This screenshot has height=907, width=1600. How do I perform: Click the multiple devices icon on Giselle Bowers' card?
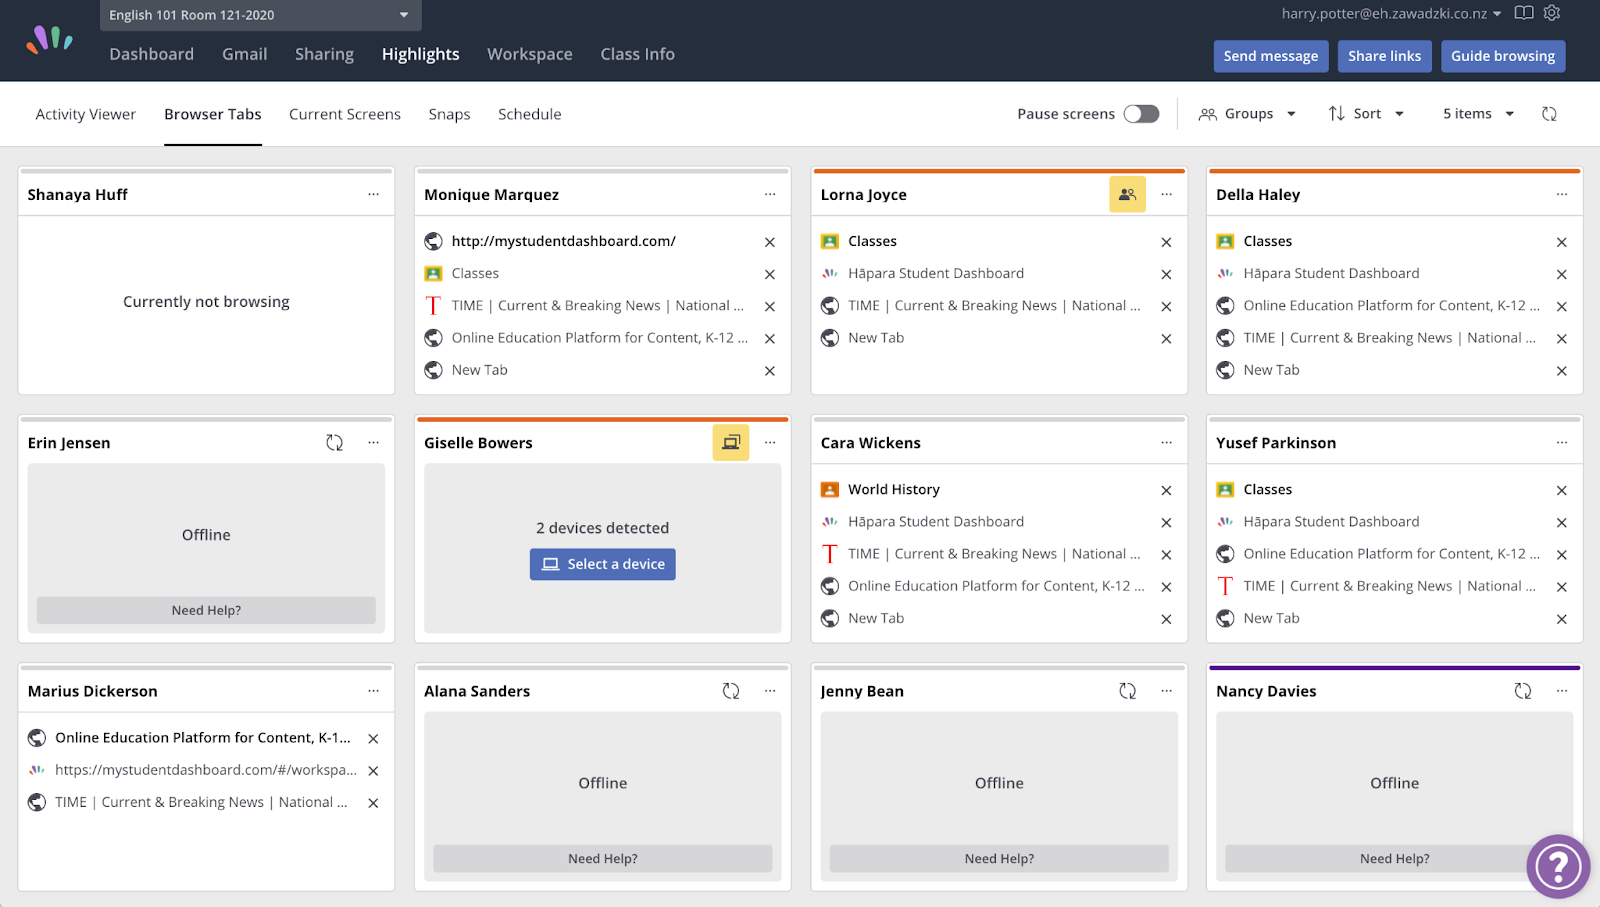[x=731, y=443]
